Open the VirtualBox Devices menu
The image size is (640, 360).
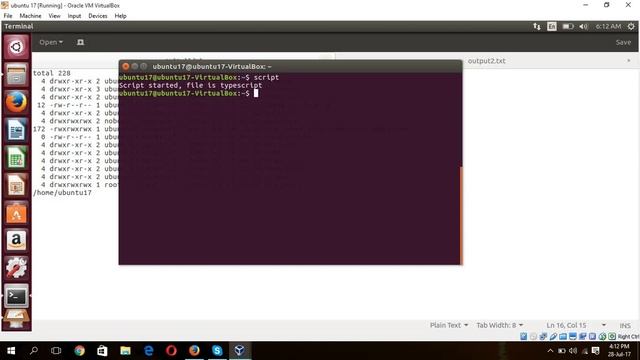[98, 16]
